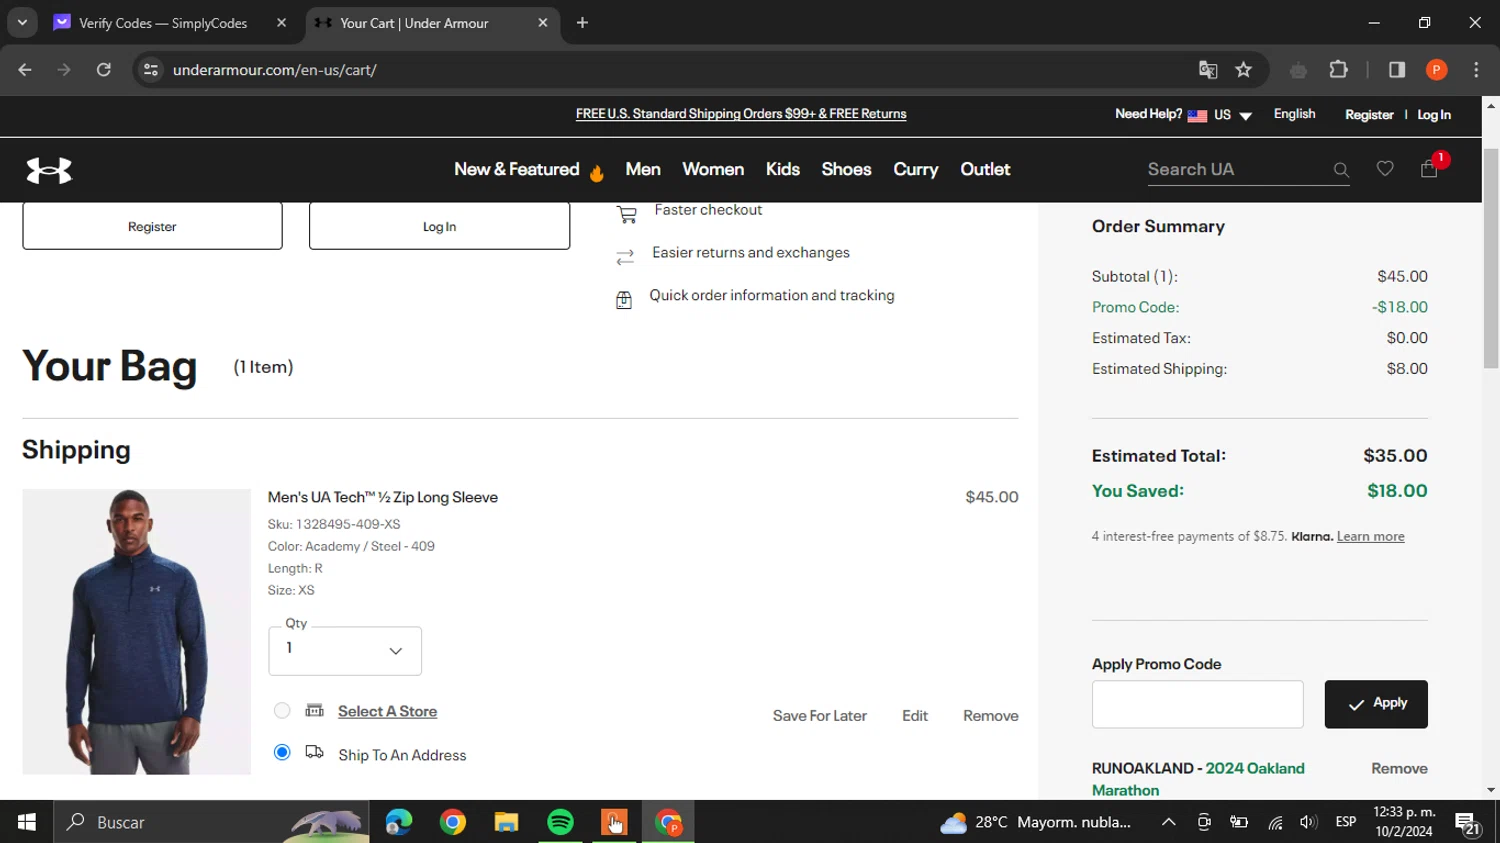Image resolution: width=1500 pixels, height=843 pixels.
Task: Open the search magnifier icon
Action: pos(1341,171)
